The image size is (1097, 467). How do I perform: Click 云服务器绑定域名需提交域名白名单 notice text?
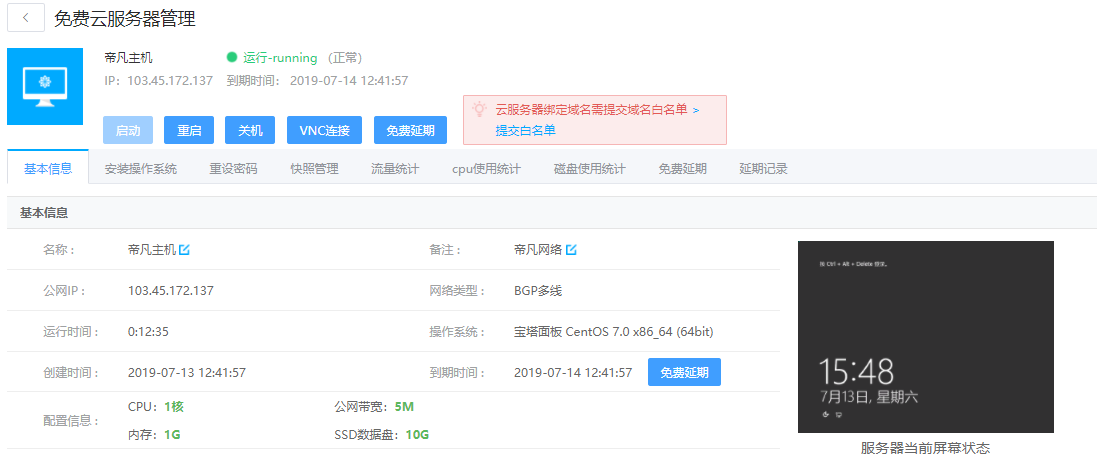point(591,109)
